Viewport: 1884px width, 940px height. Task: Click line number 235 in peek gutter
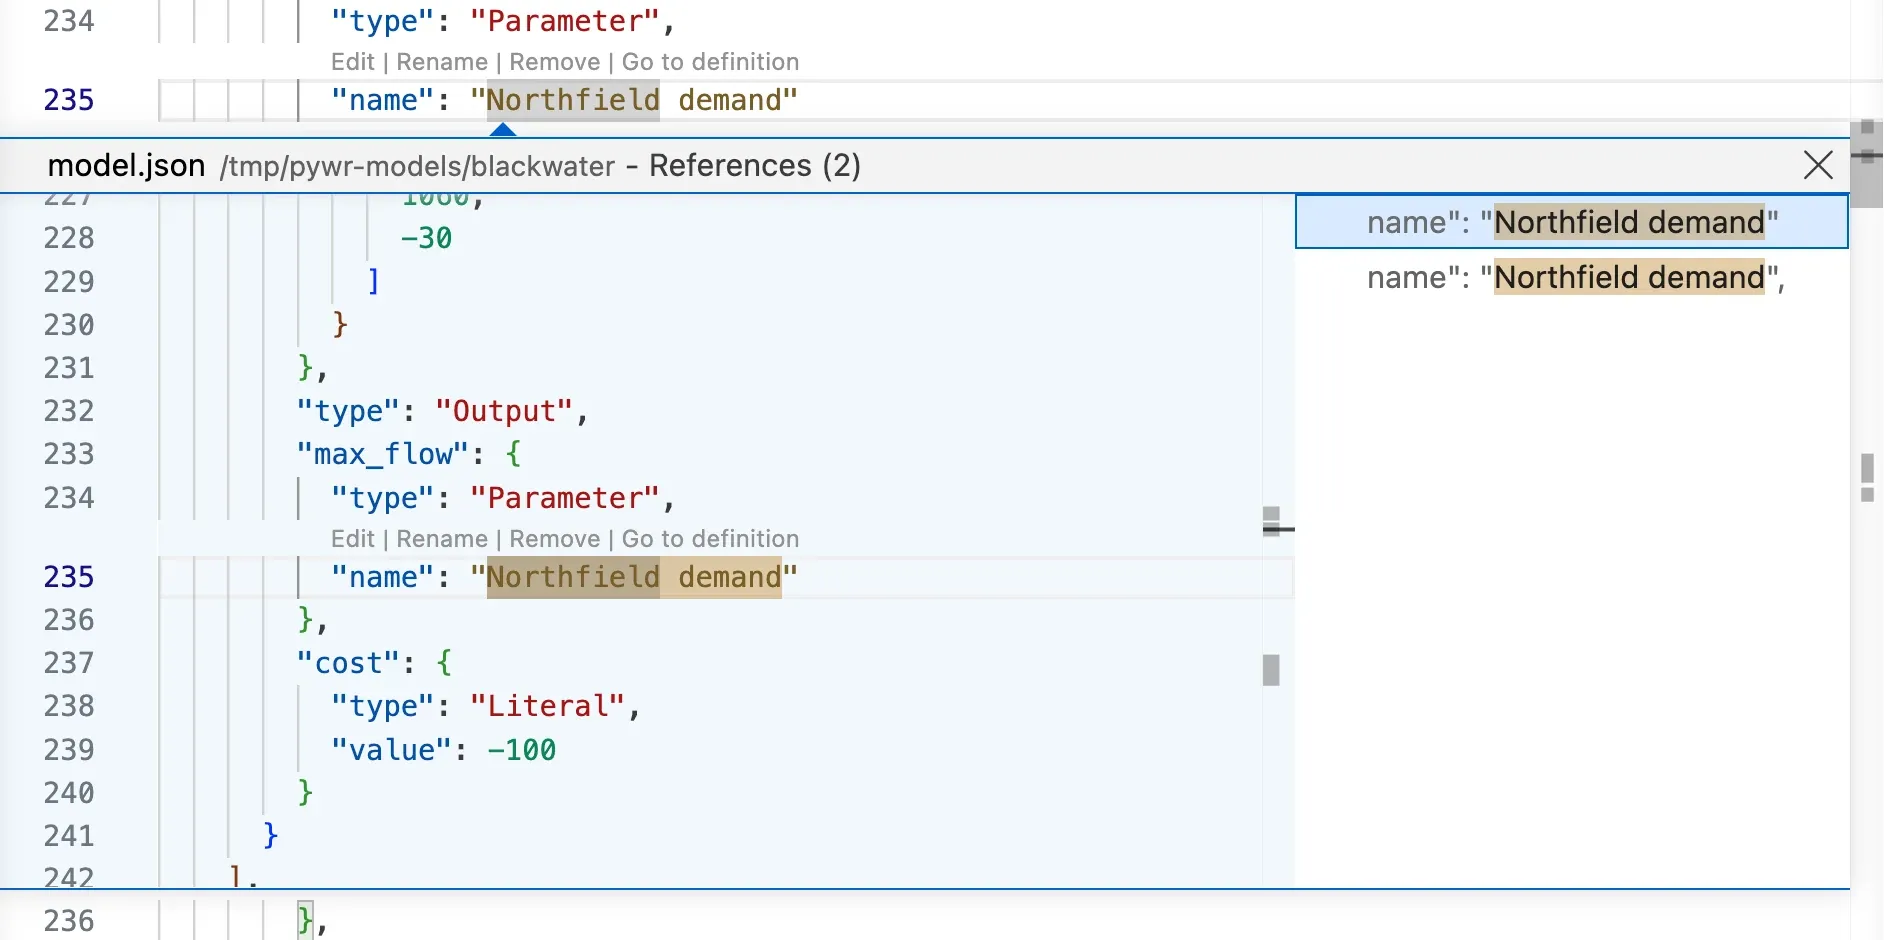click(x=69, y=577)
